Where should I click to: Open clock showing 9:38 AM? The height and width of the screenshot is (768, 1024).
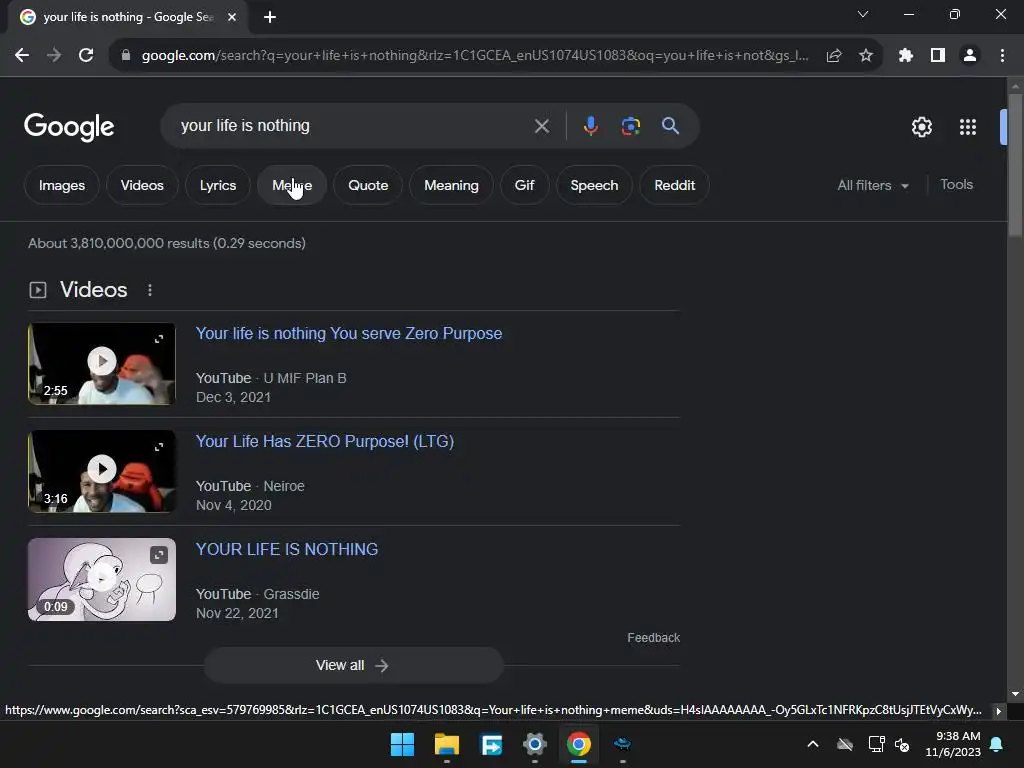click(x=953, y=744)
